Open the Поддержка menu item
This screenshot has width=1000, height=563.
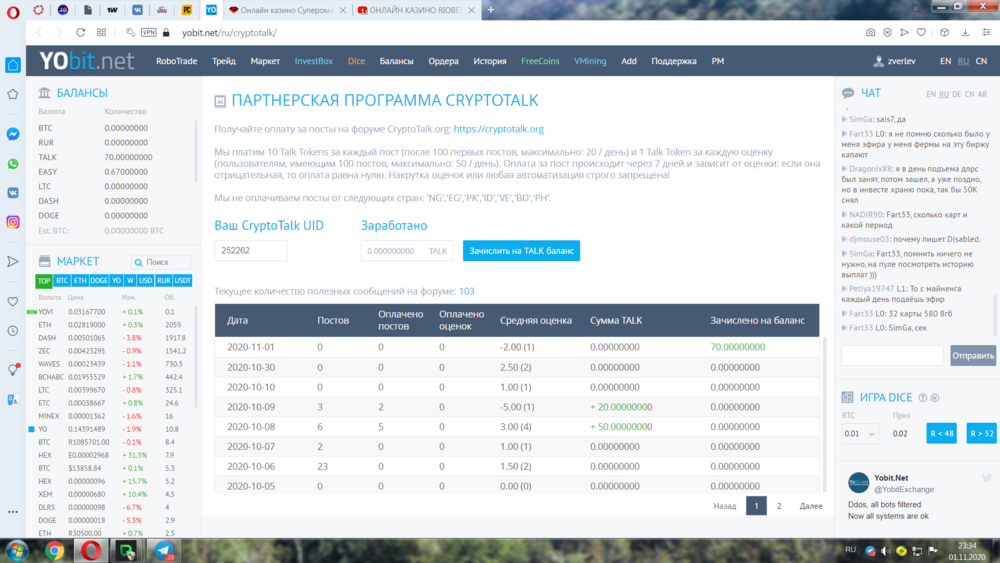(x=673, y=61)
